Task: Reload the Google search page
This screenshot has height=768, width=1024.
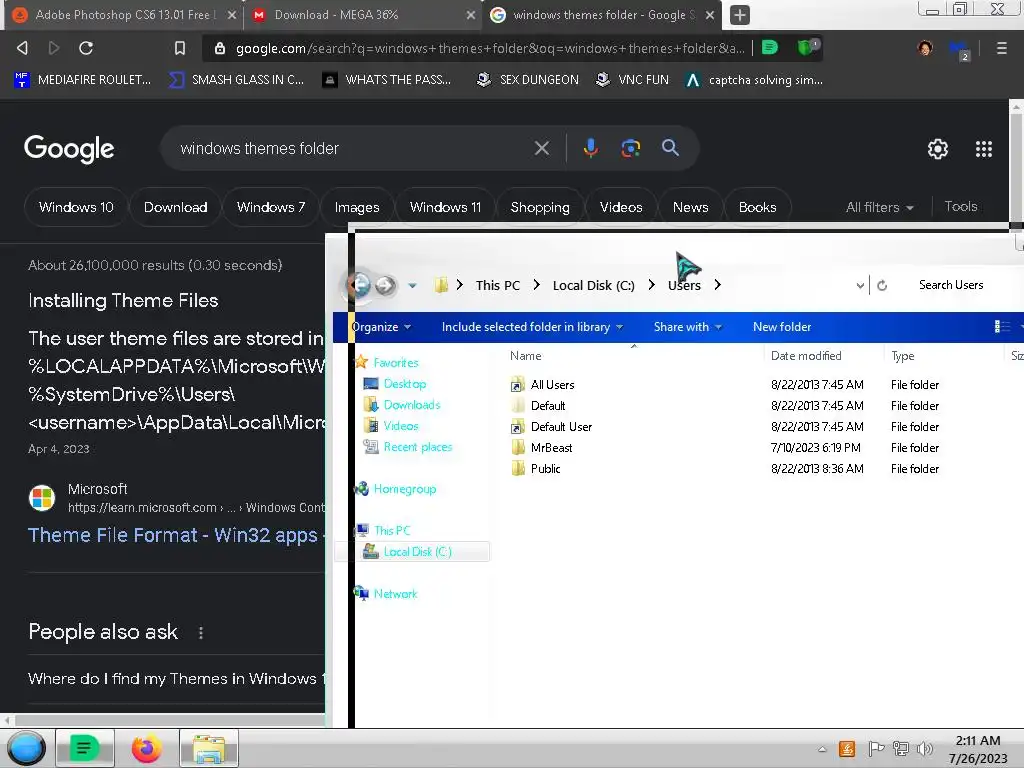Action: coord(86,48)
